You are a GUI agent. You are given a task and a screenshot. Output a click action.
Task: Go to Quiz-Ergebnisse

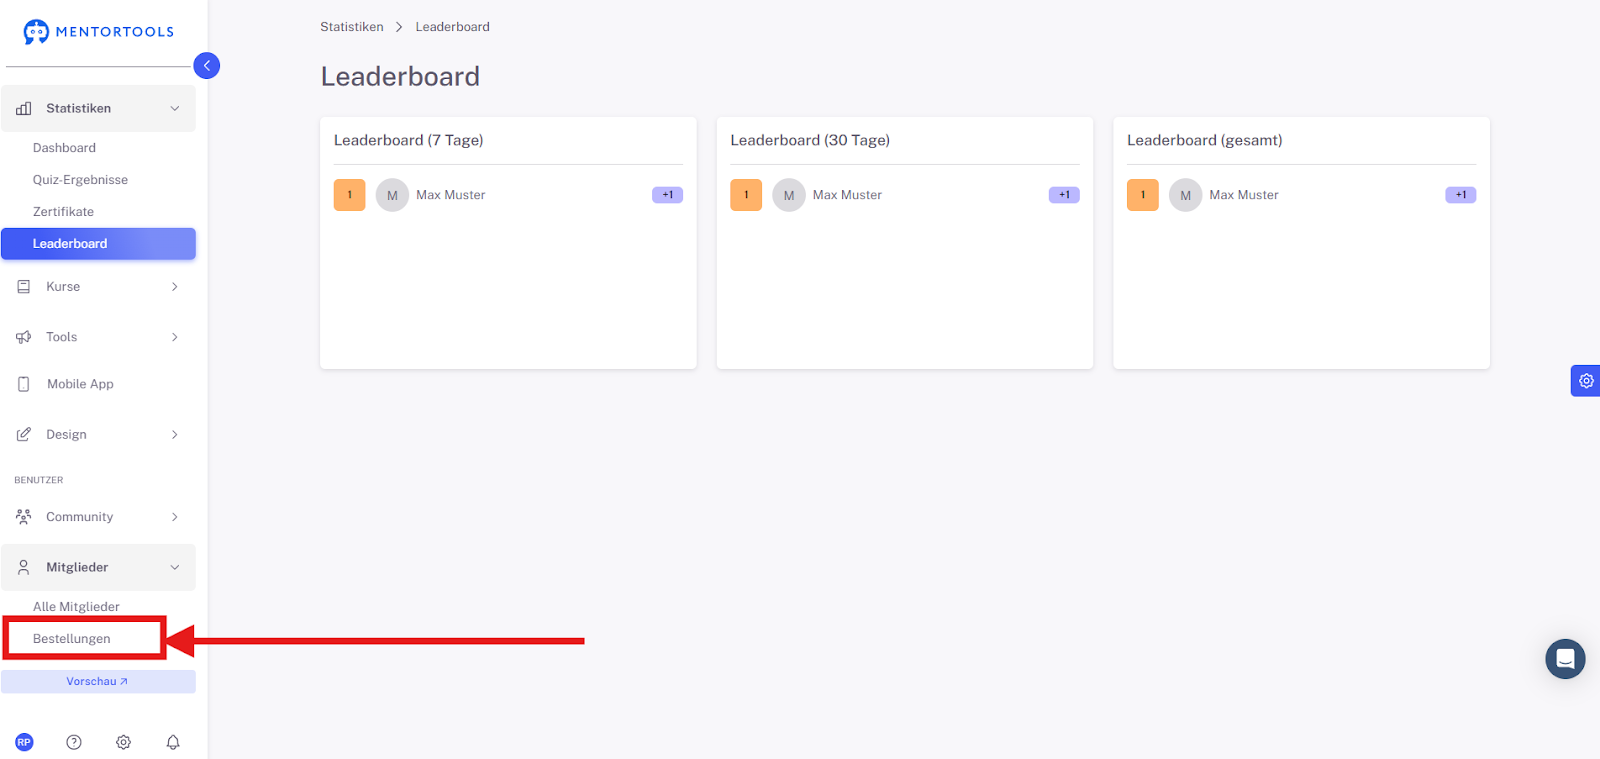click(x=80, y=180)
